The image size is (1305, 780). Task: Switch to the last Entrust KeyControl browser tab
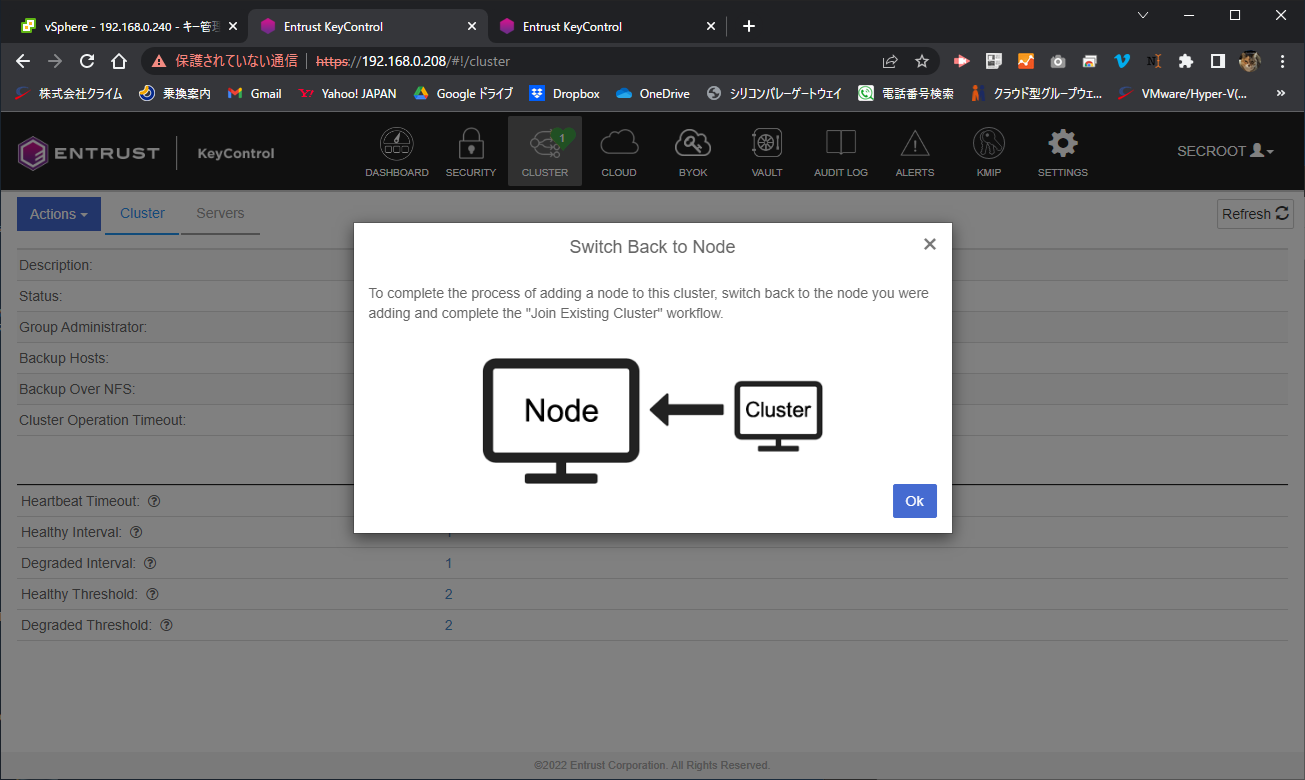point(608,27)
